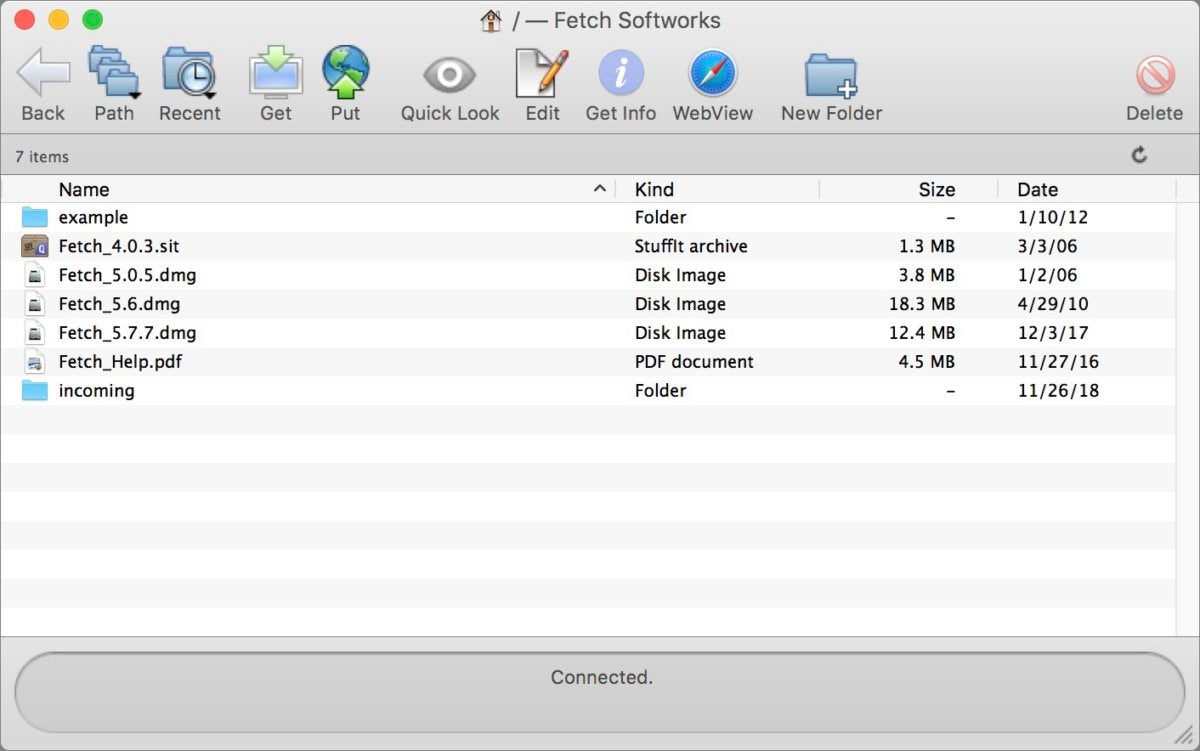Sort by the Size column header
Viewport: 1200px width, 751px height.
(x=937, y=189)
